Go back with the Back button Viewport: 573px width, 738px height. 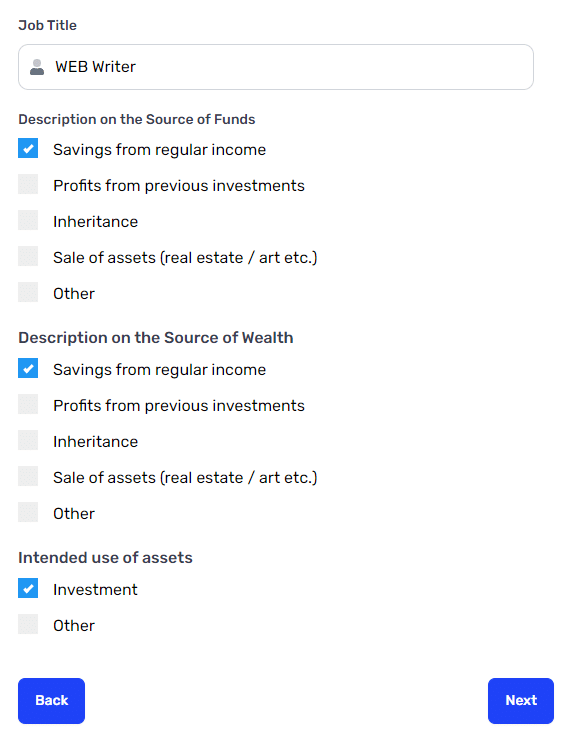[51, 701]
